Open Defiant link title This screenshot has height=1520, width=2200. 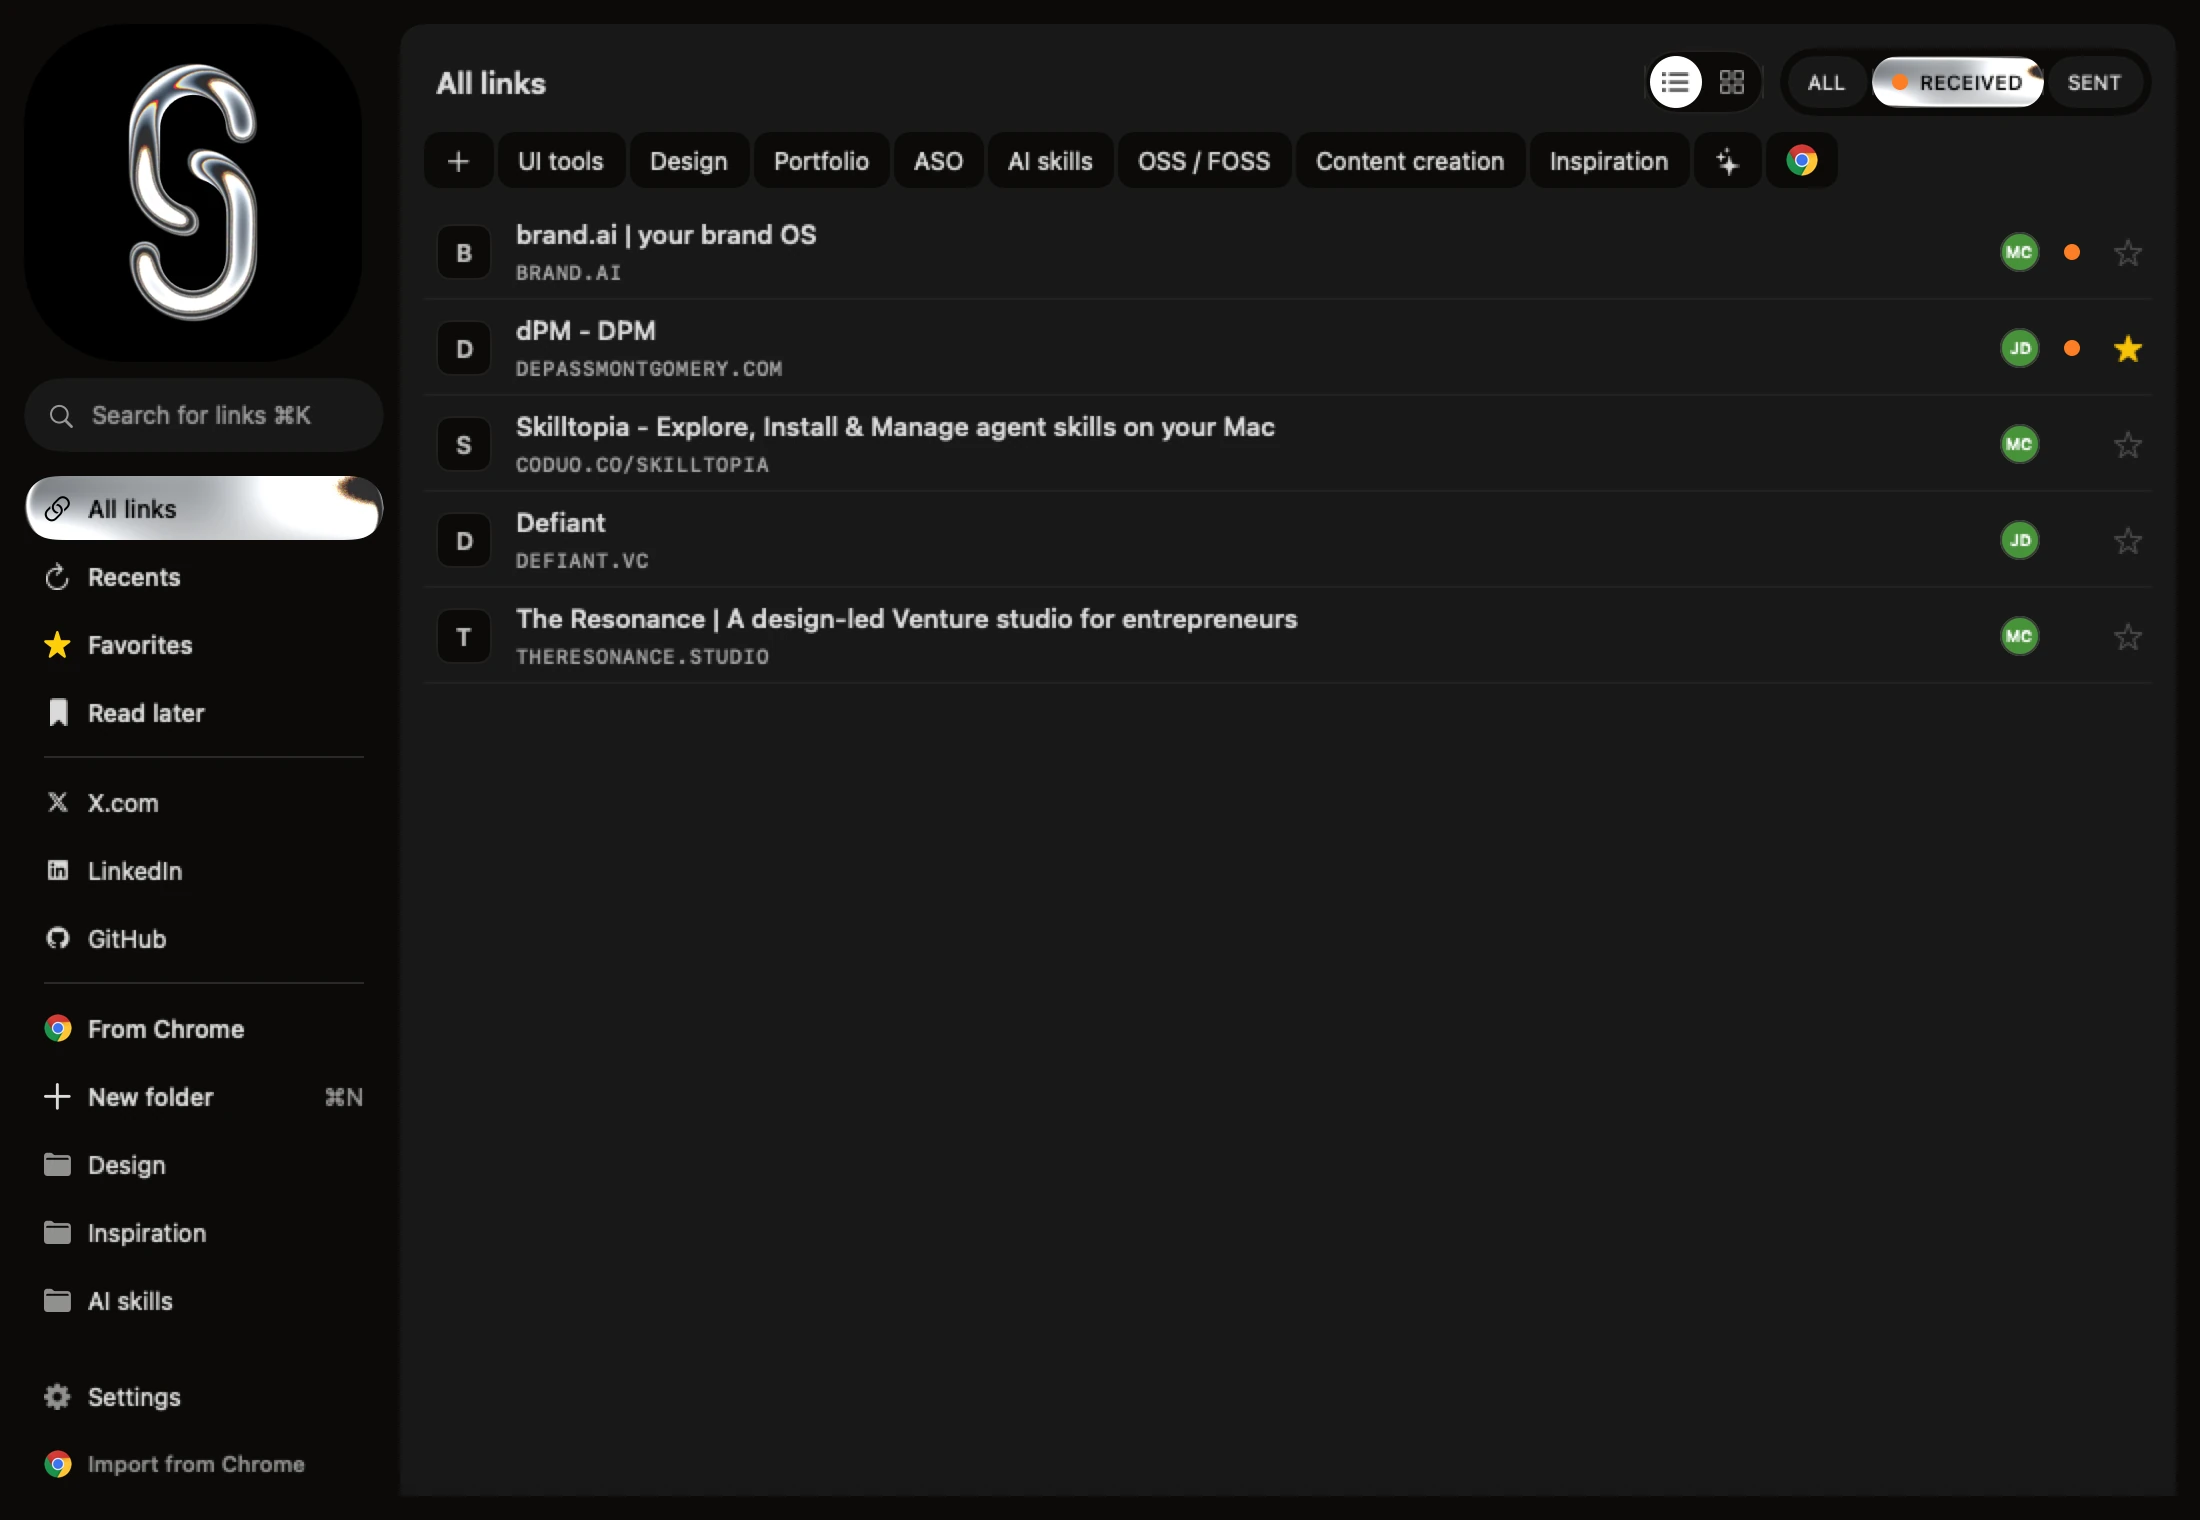click(x=560, y=523)
